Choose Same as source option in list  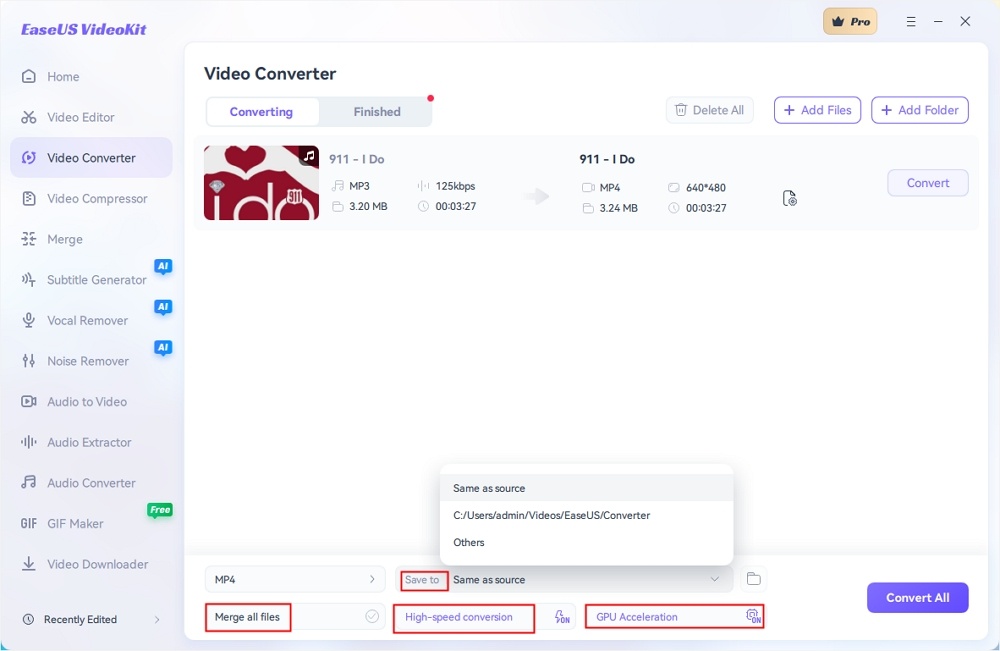[586, 488]
